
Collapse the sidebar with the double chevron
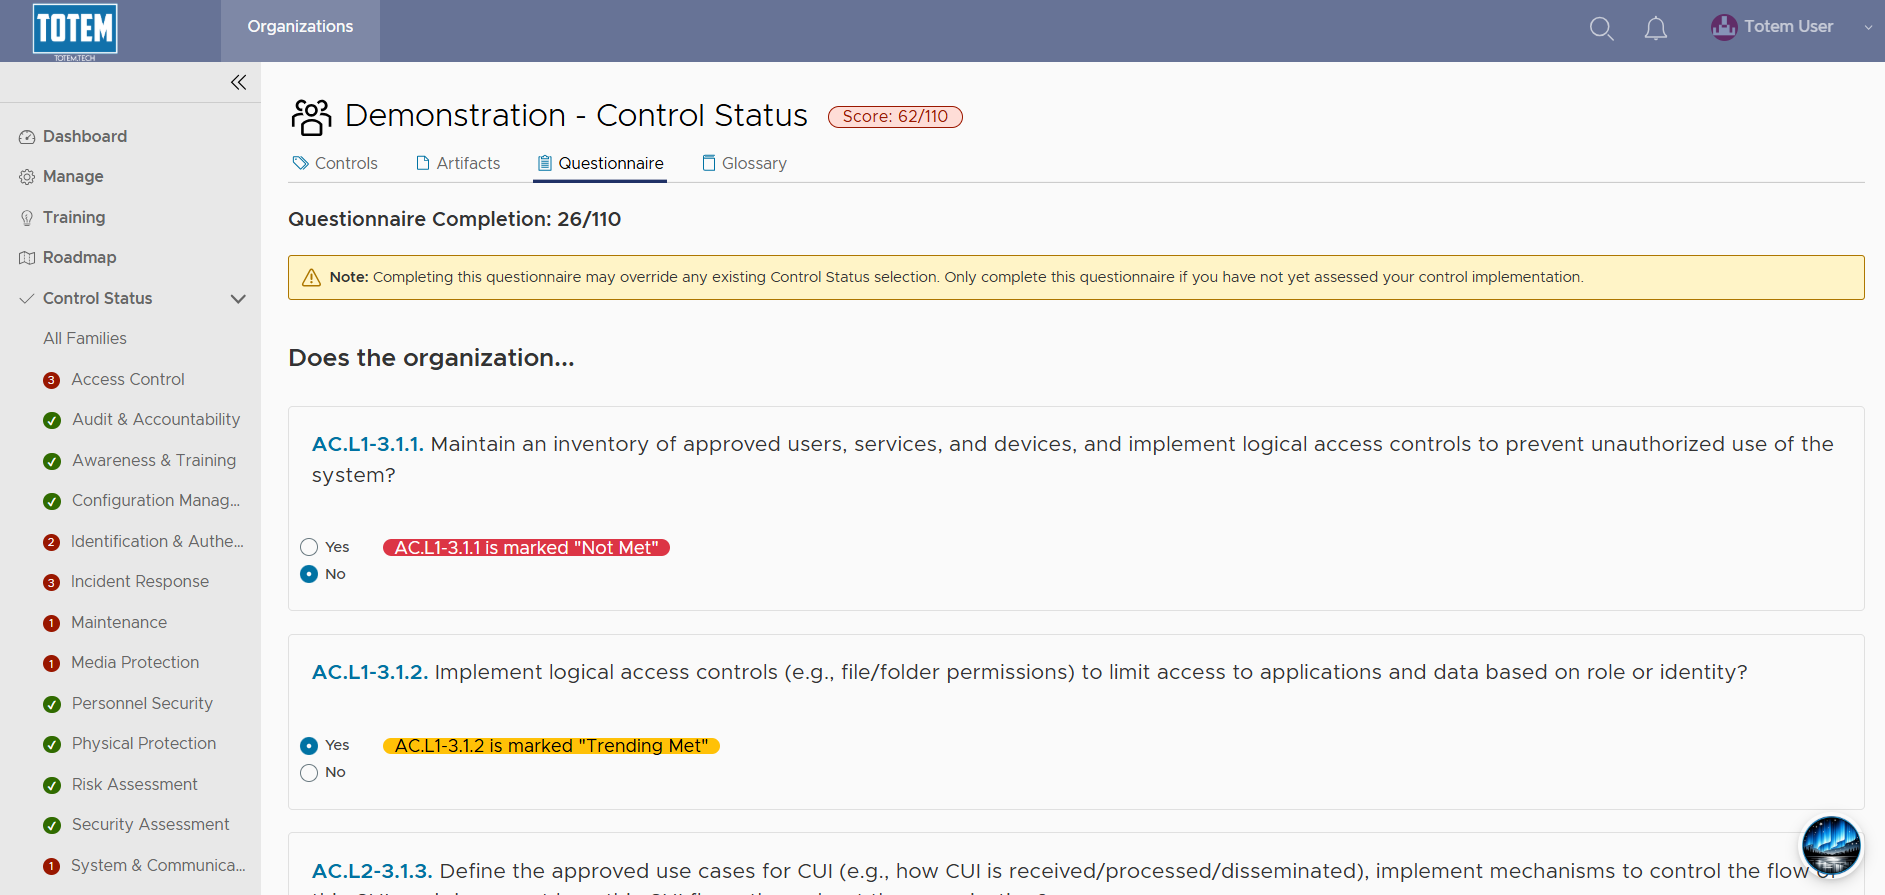click(x=238, y=82)
